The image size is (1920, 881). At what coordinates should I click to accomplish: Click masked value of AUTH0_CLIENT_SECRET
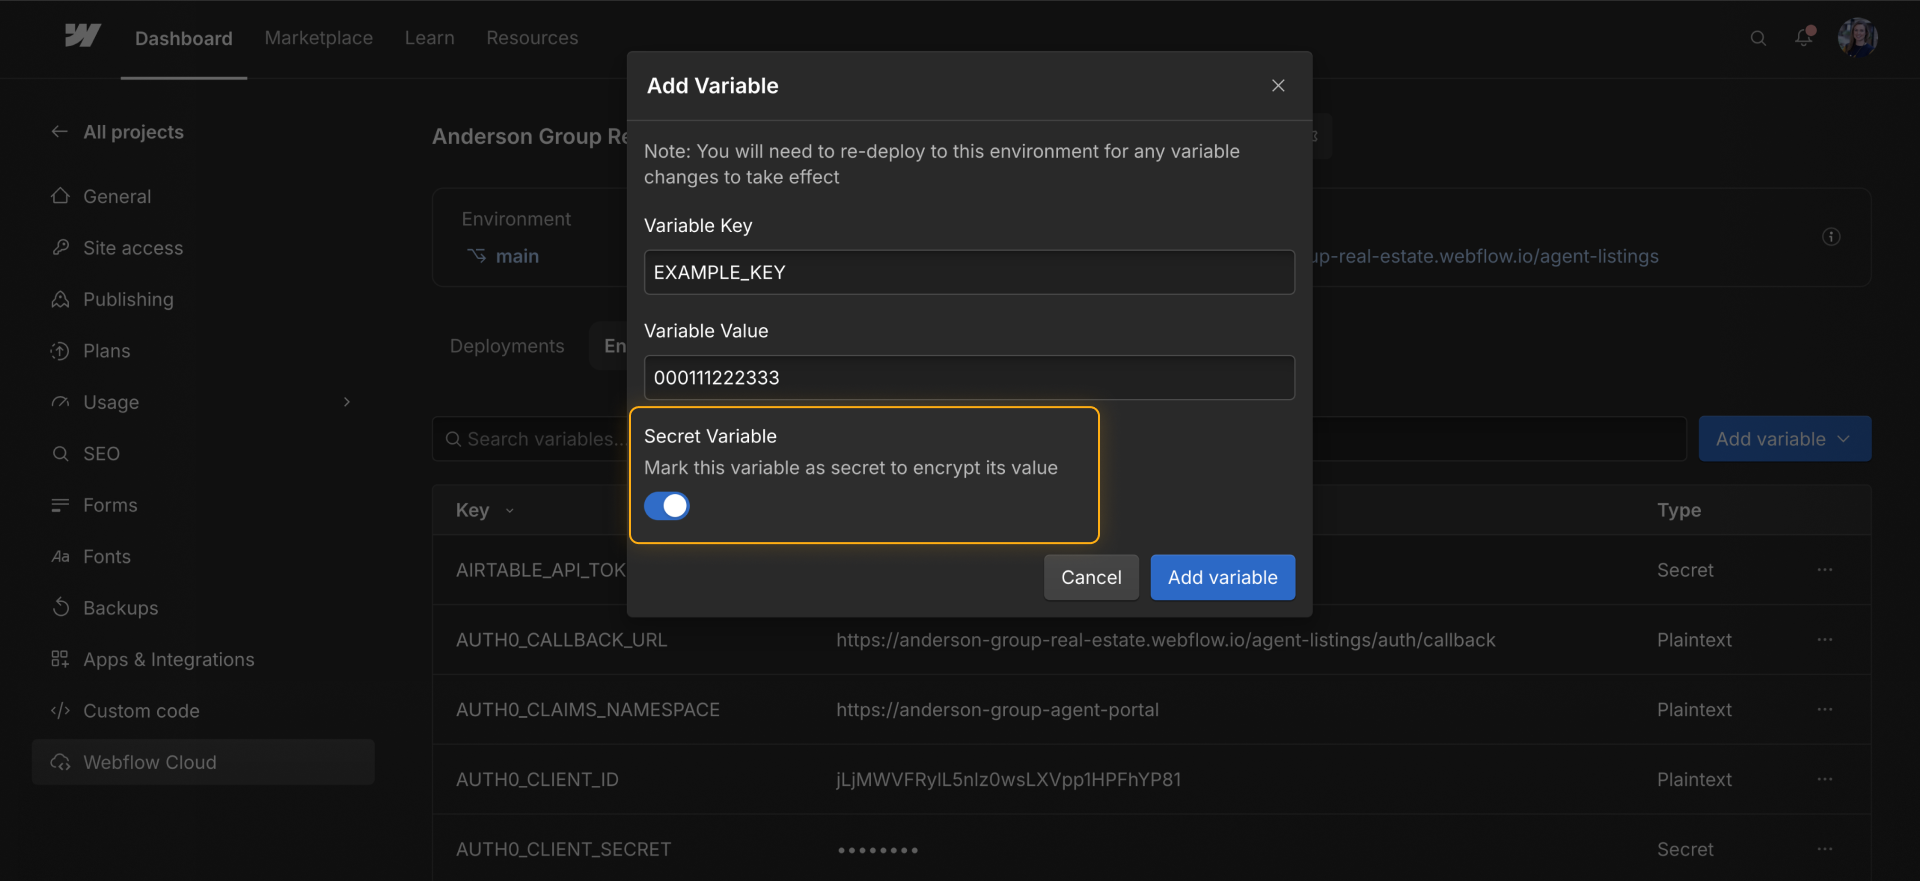[878, 850]
